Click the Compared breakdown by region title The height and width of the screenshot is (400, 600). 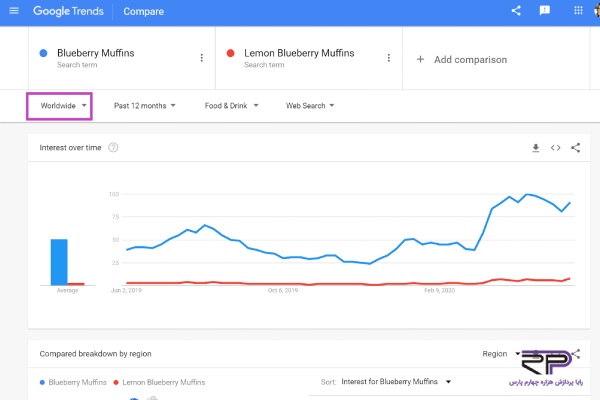pyautogui.click(x=95, y=354)
